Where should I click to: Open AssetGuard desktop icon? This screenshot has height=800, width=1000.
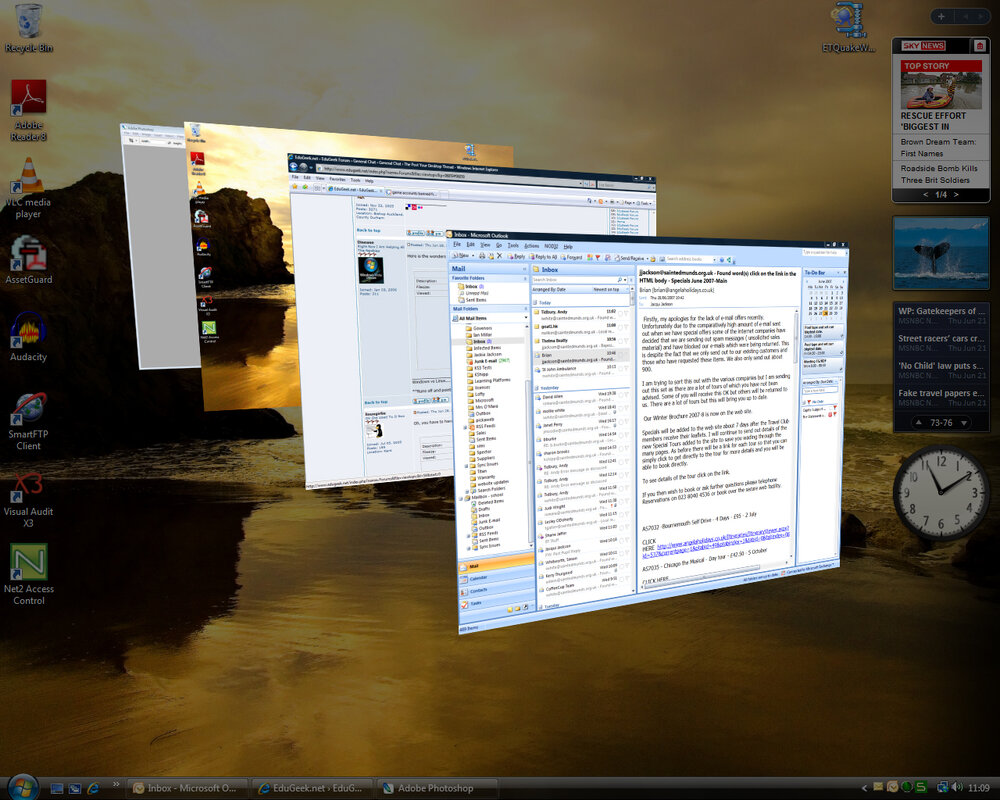click(28, 259)
